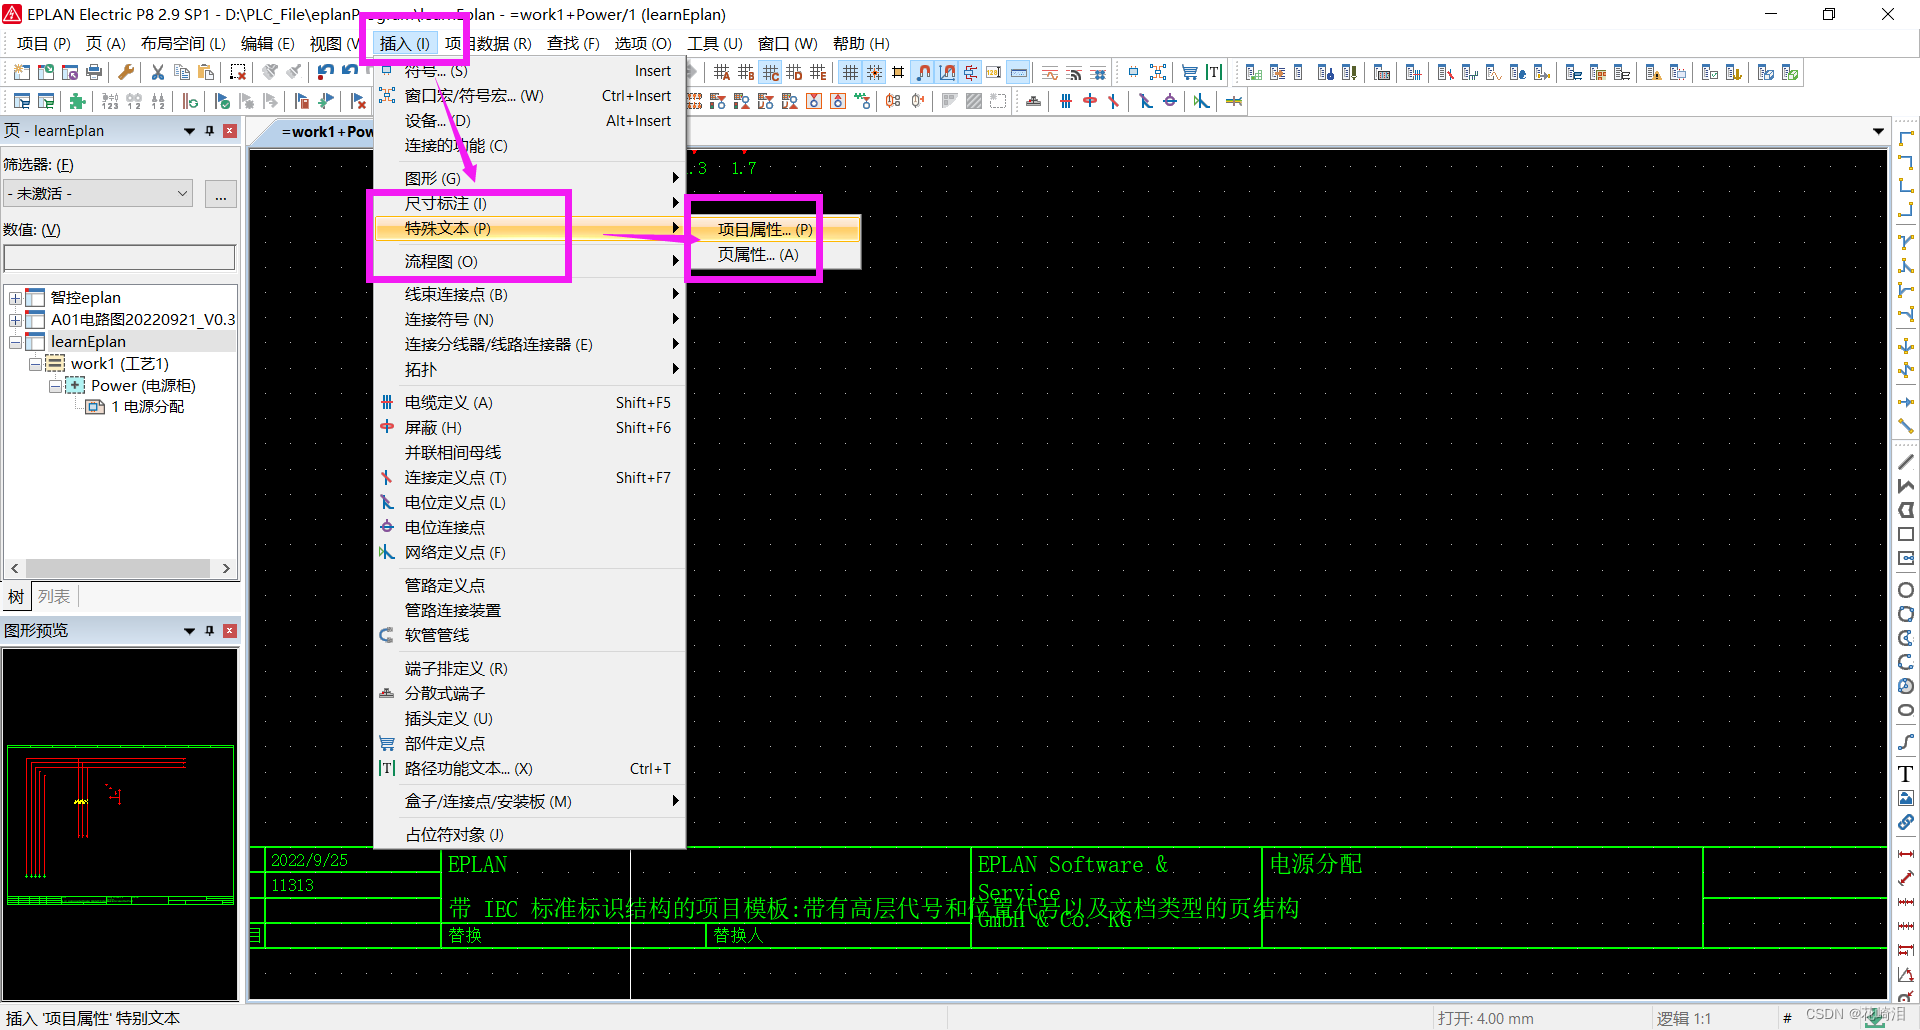This screenshot has height=1030, width=1920.
Task: Click the Ellipse drawing tool
Action: coord(1906,710)
